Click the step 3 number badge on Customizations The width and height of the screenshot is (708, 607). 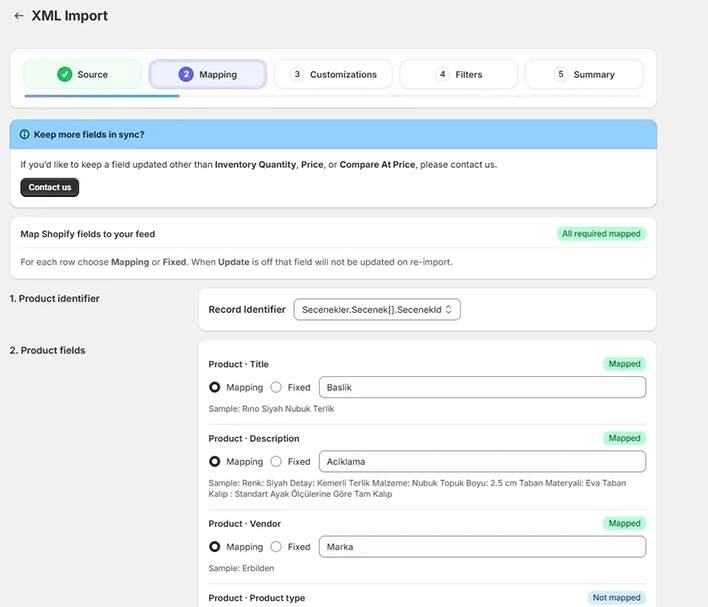(x=297, y=74)
